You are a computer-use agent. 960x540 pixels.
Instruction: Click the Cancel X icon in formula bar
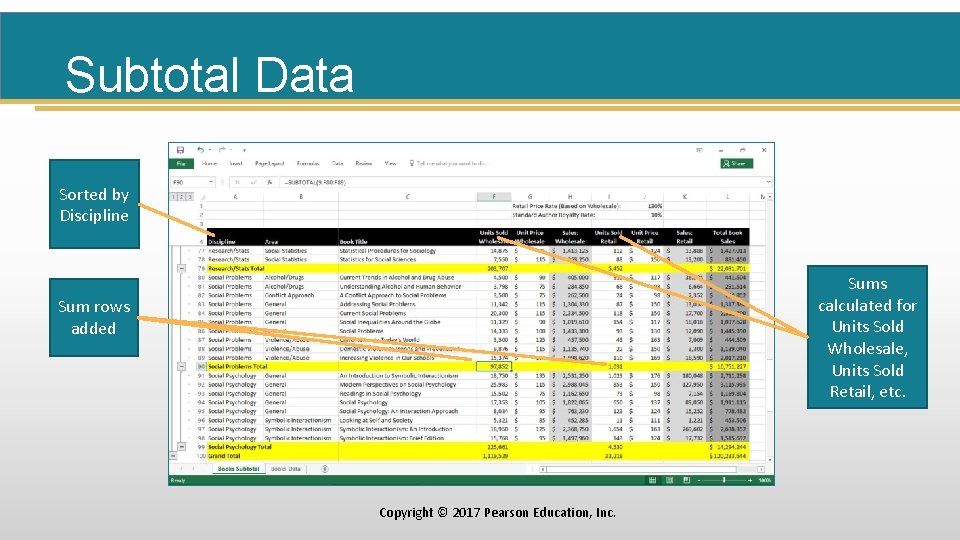pos(238,182)
